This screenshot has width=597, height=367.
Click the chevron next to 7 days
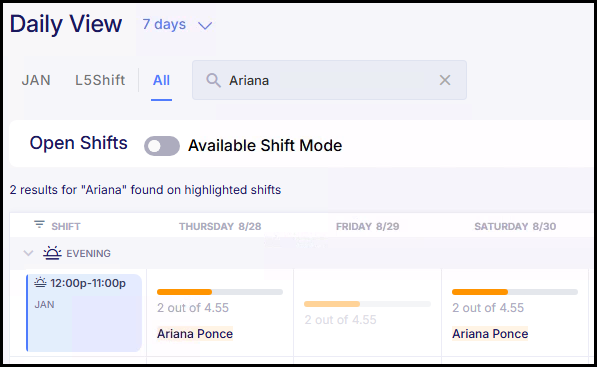pos(205,26)
